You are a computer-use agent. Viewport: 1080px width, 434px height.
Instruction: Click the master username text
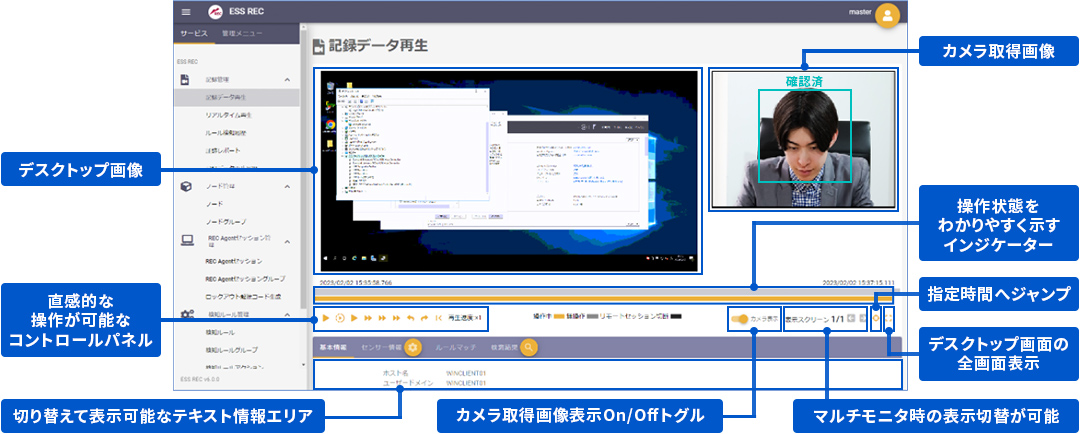tap(861, 12)
